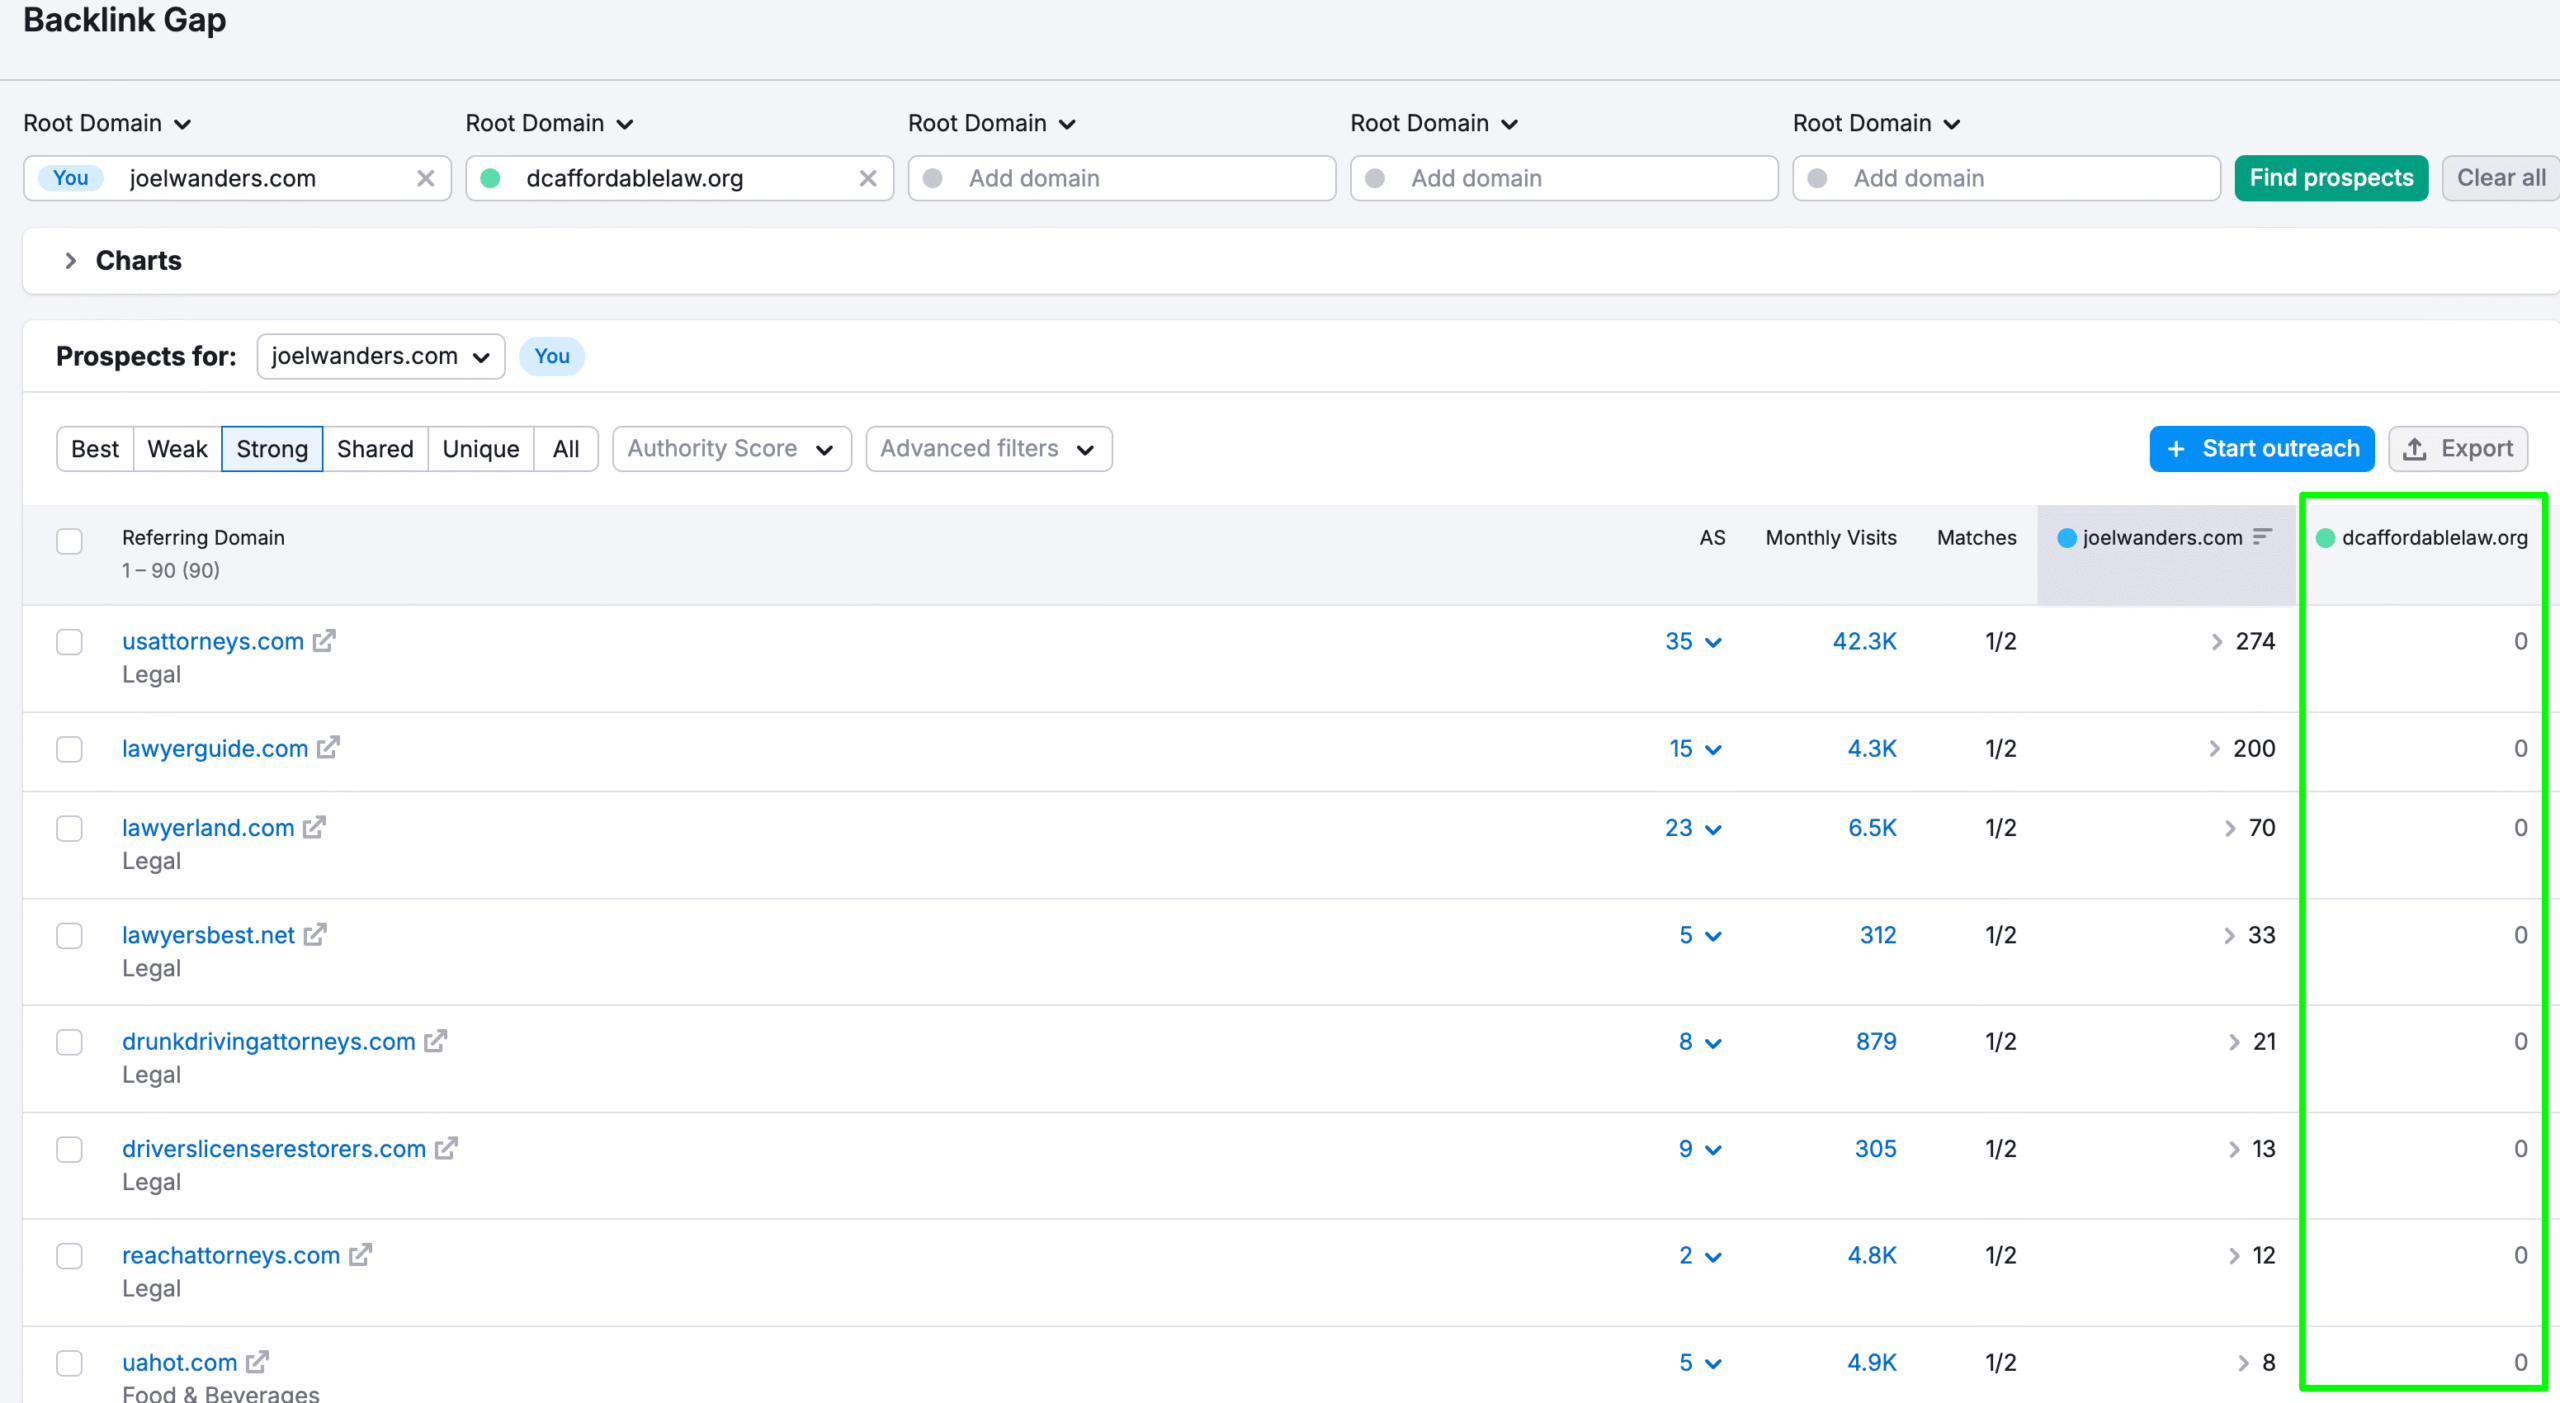Select the lawyersbest.net row checkbox
The image size is (2560, 1403).
coord(69,935)
